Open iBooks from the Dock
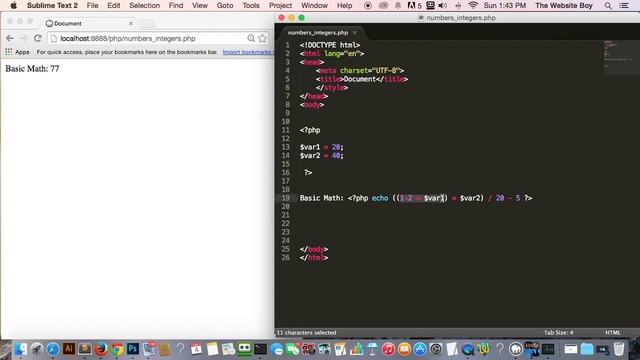 pyautogui.click(x=404, y=349)
